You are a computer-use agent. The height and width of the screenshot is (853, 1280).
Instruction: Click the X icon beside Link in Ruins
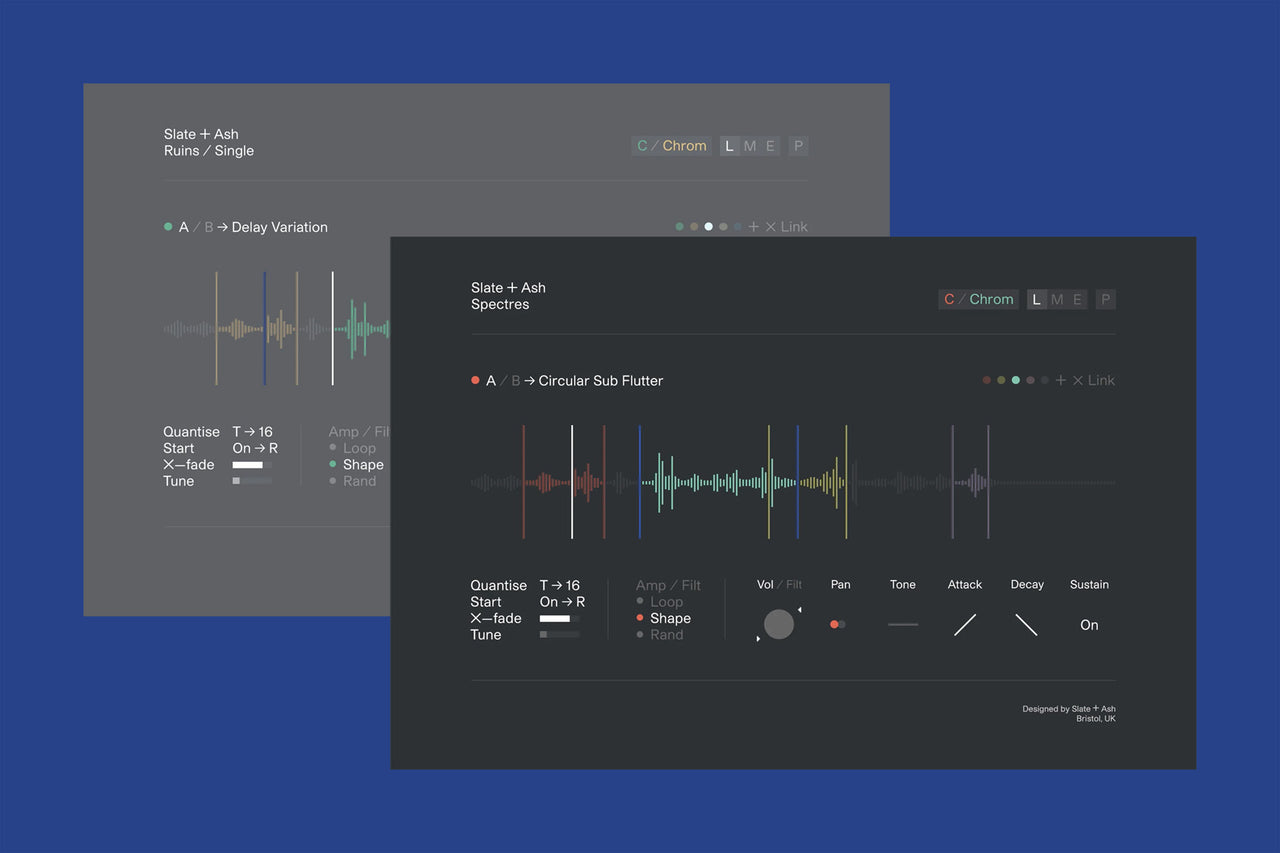pyautogui.click(x=771, y=227)
